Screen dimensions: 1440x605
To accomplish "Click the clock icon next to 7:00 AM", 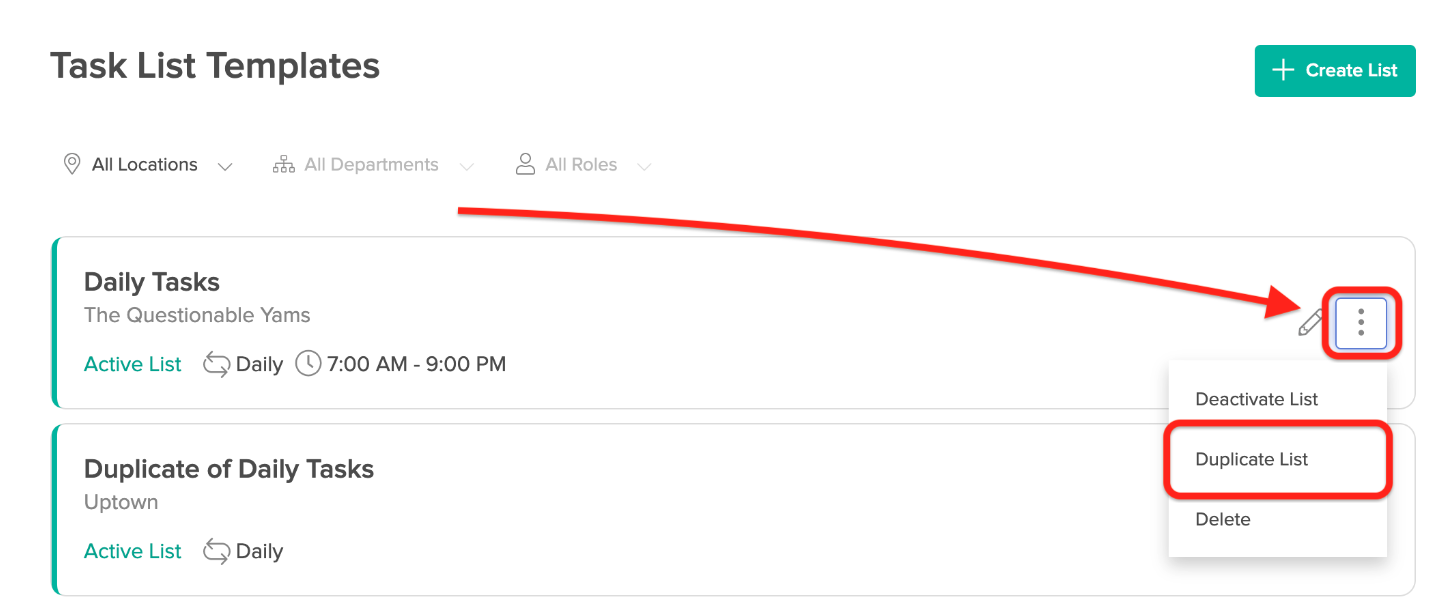I will [x=309, y=364].
